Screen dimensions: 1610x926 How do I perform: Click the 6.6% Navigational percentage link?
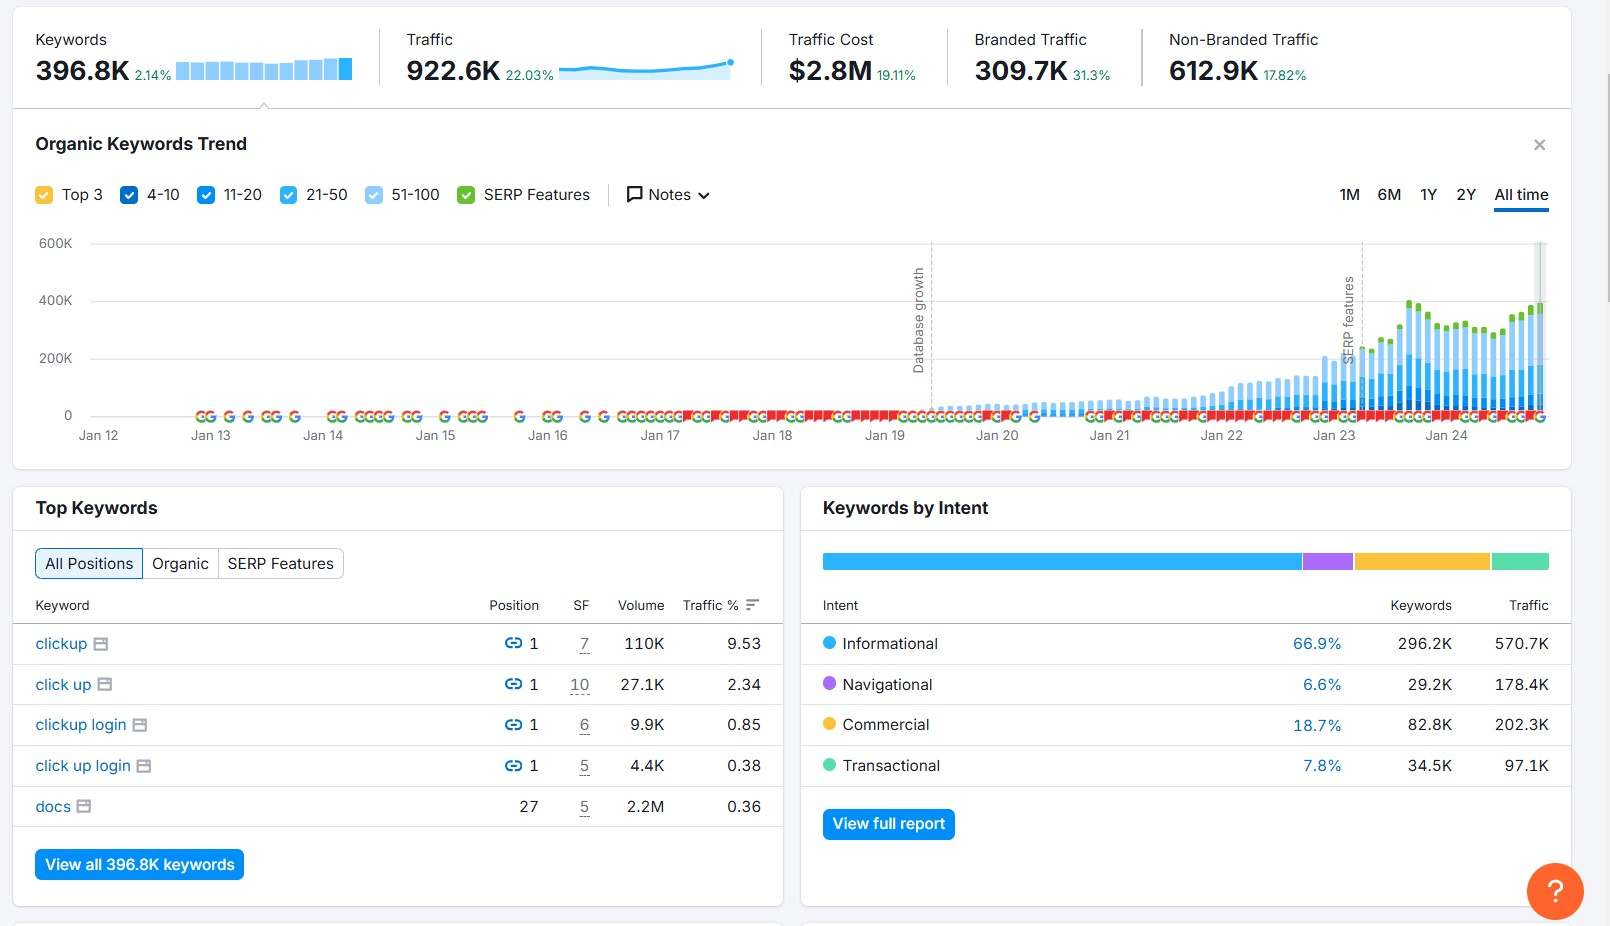coord(1322,685)
